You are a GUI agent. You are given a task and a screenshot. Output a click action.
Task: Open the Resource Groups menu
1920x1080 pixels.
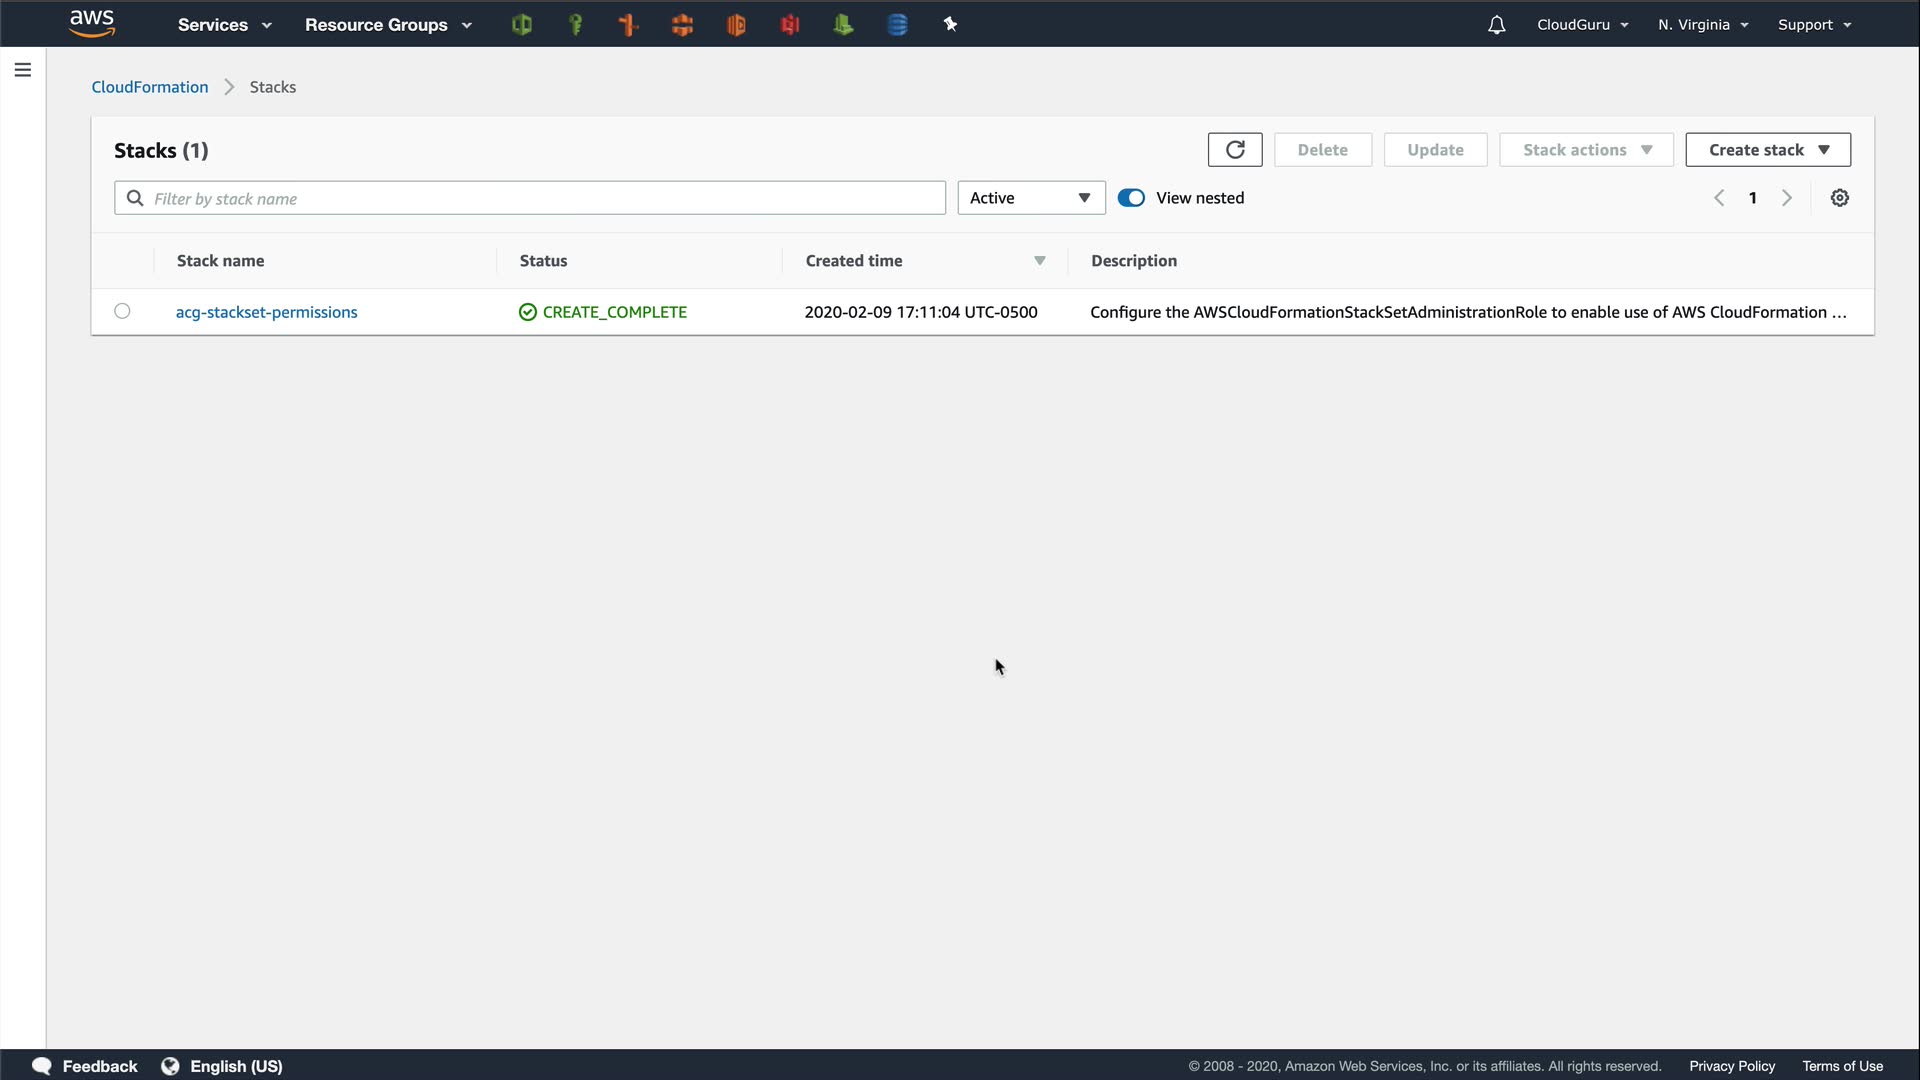click(388, 25)
